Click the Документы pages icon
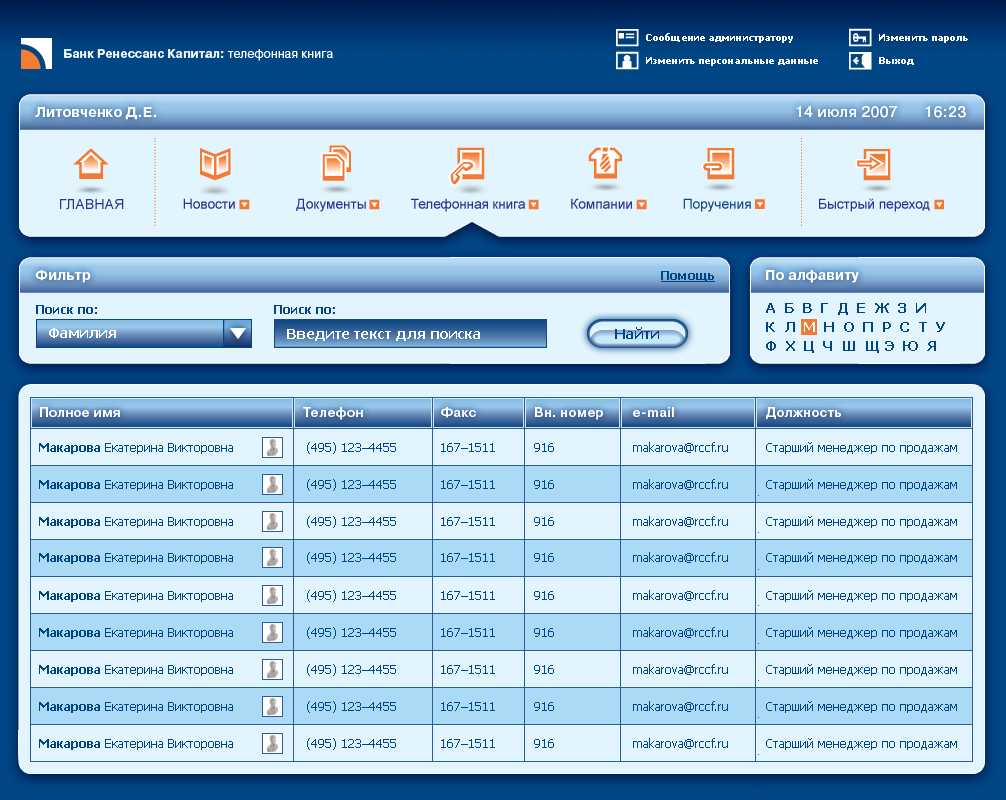The width and height of the screenshot is (1006, 800). (x=337, y=164)
